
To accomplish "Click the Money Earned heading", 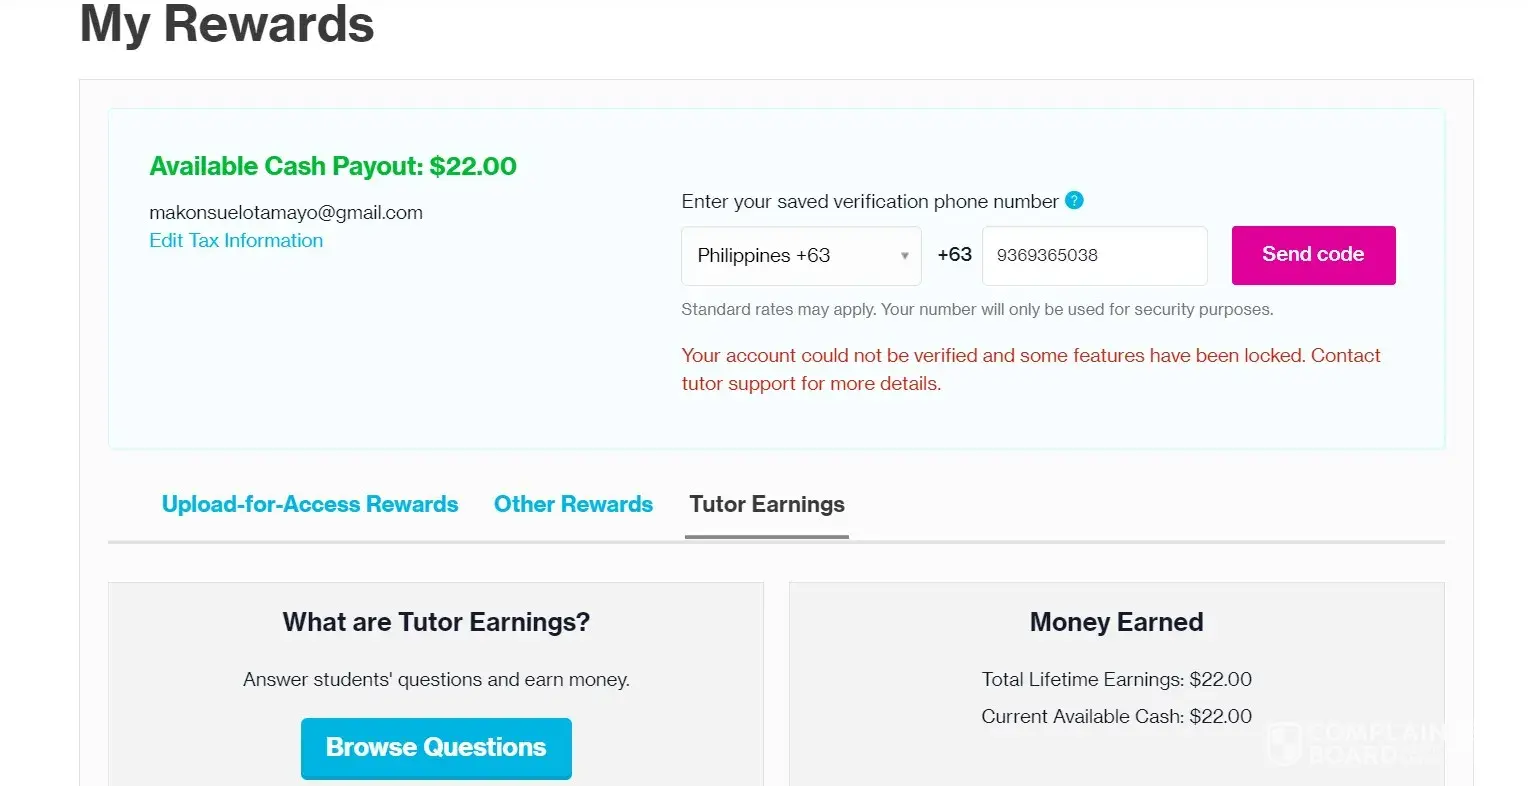I will pos(1116,623).
